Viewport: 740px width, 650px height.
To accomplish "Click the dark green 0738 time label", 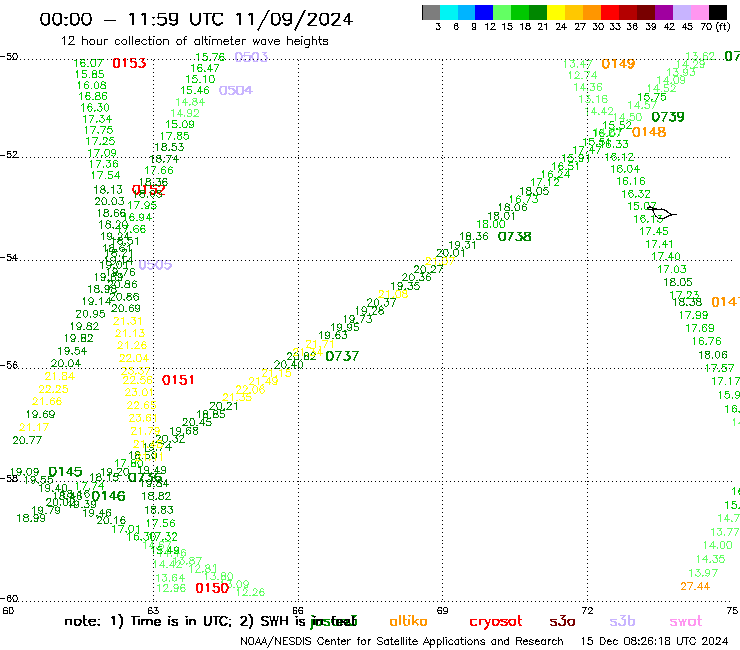I will click(x=514, y=236).
